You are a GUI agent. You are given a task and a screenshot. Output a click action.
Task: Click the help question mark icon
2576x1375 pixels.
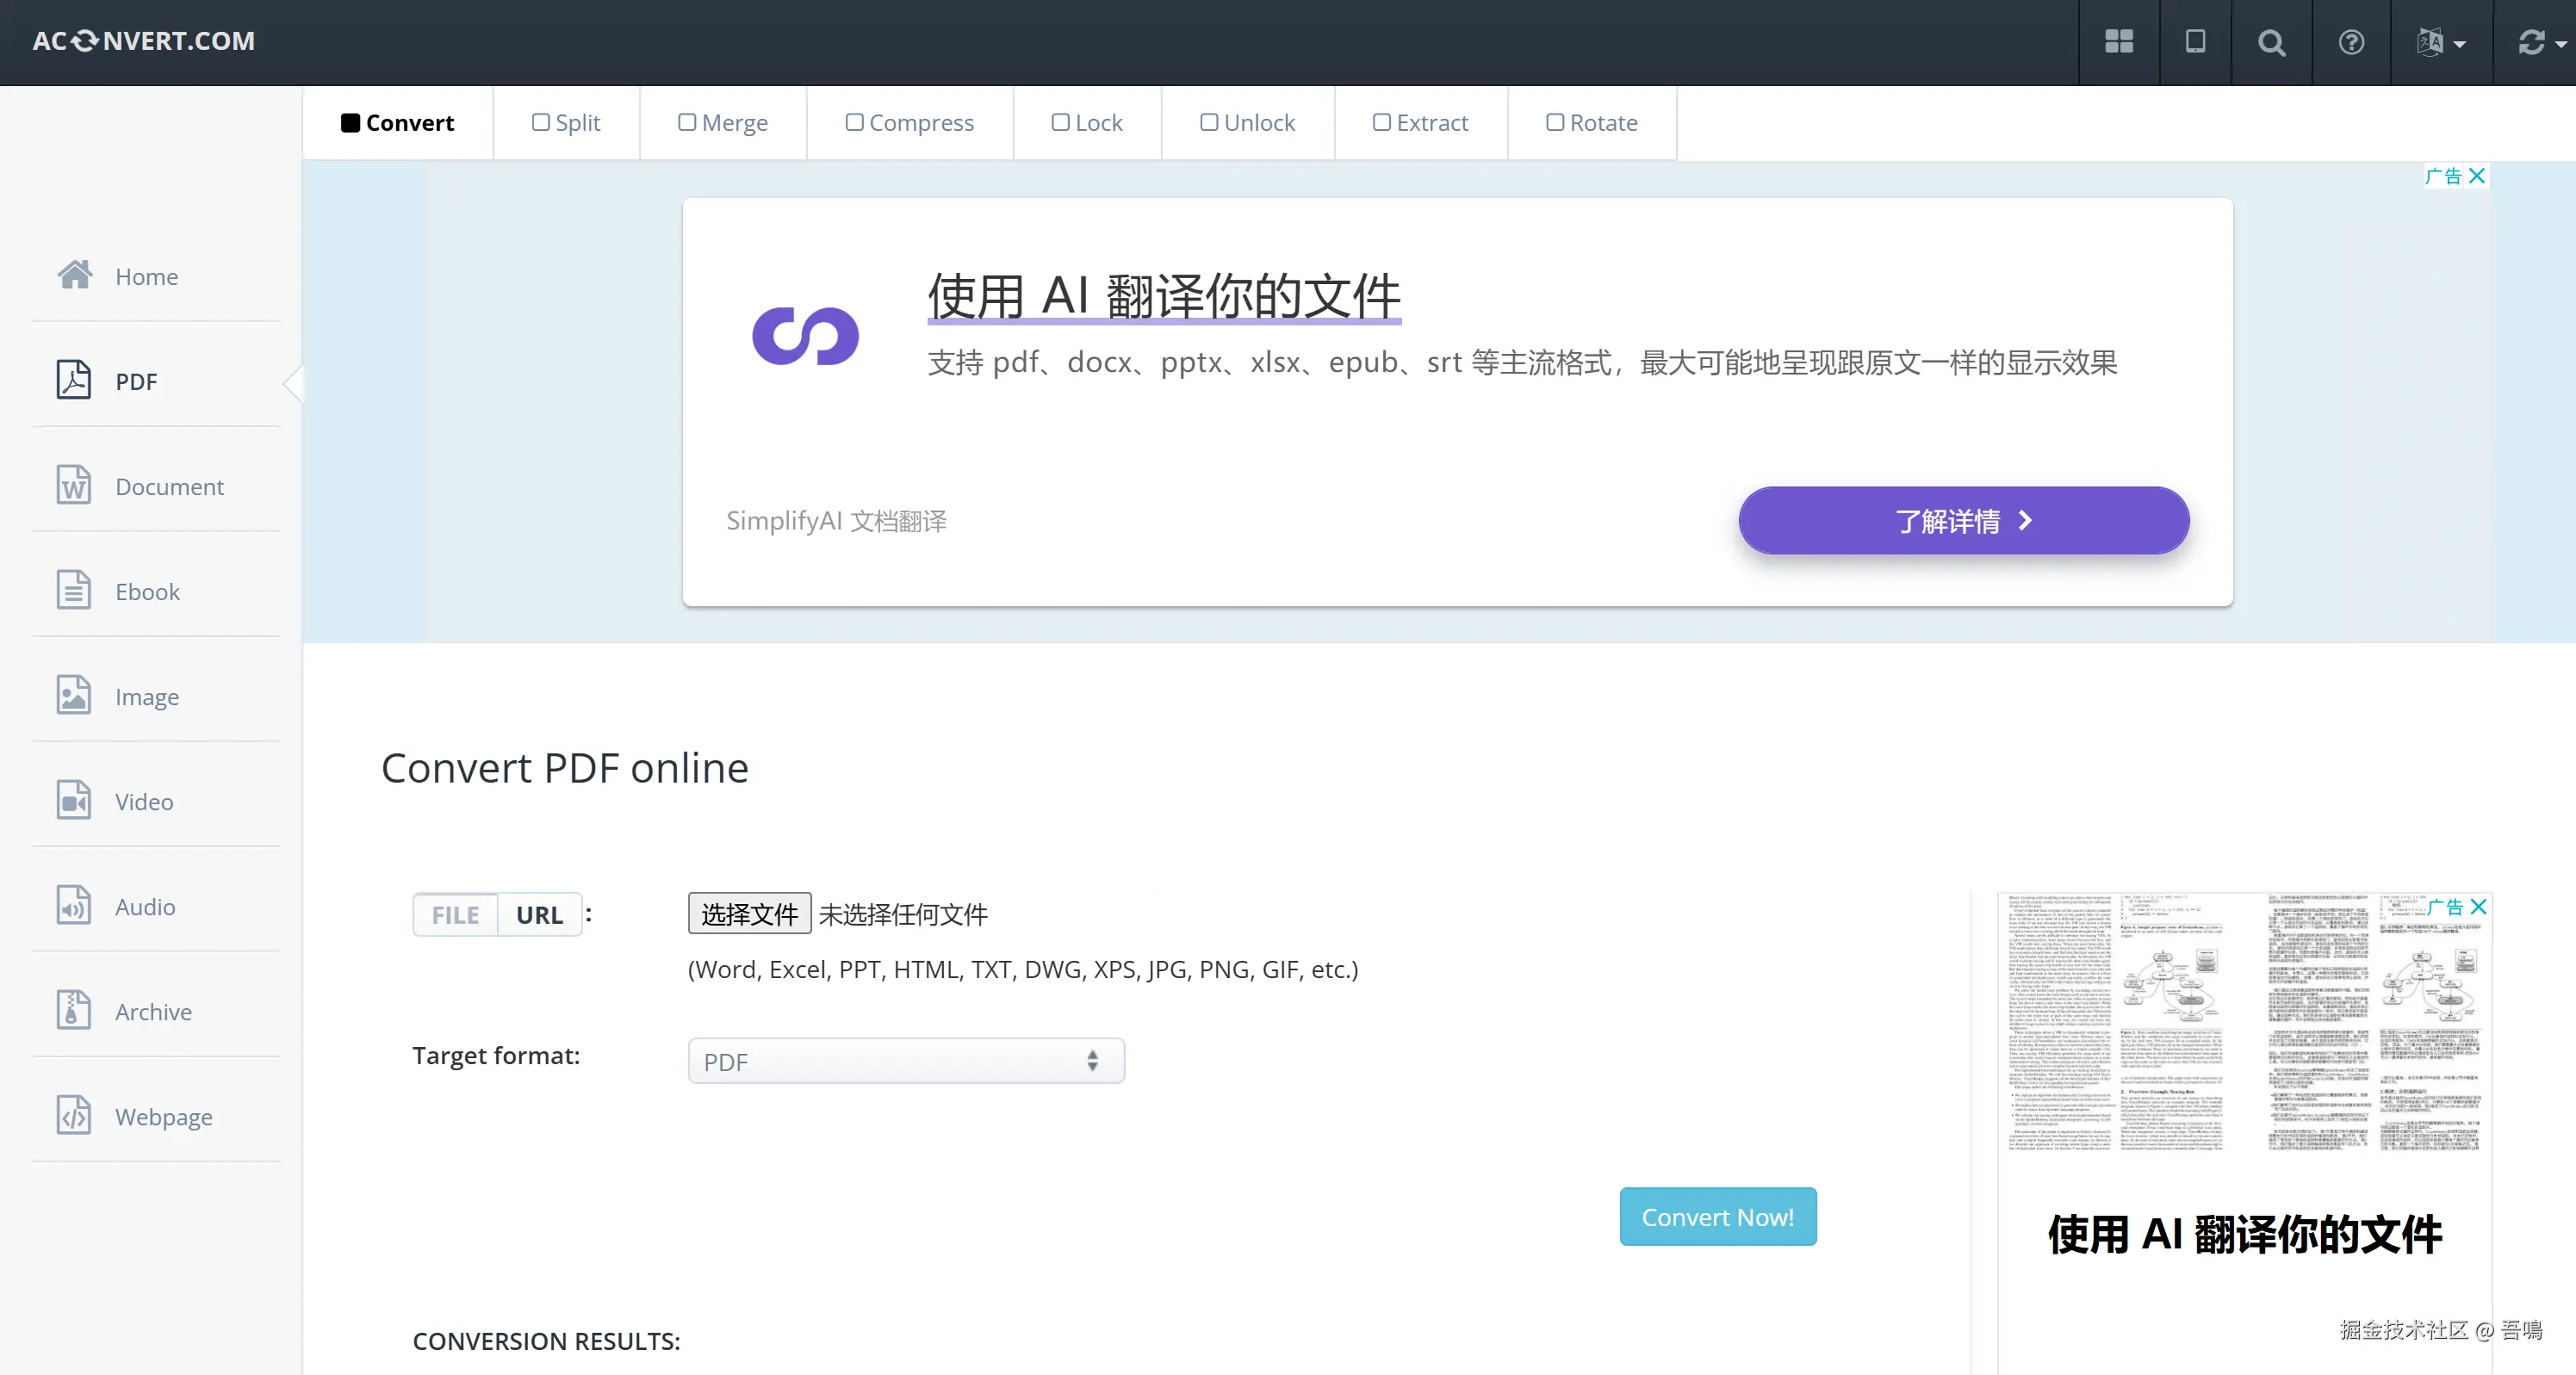point(2351,42)
